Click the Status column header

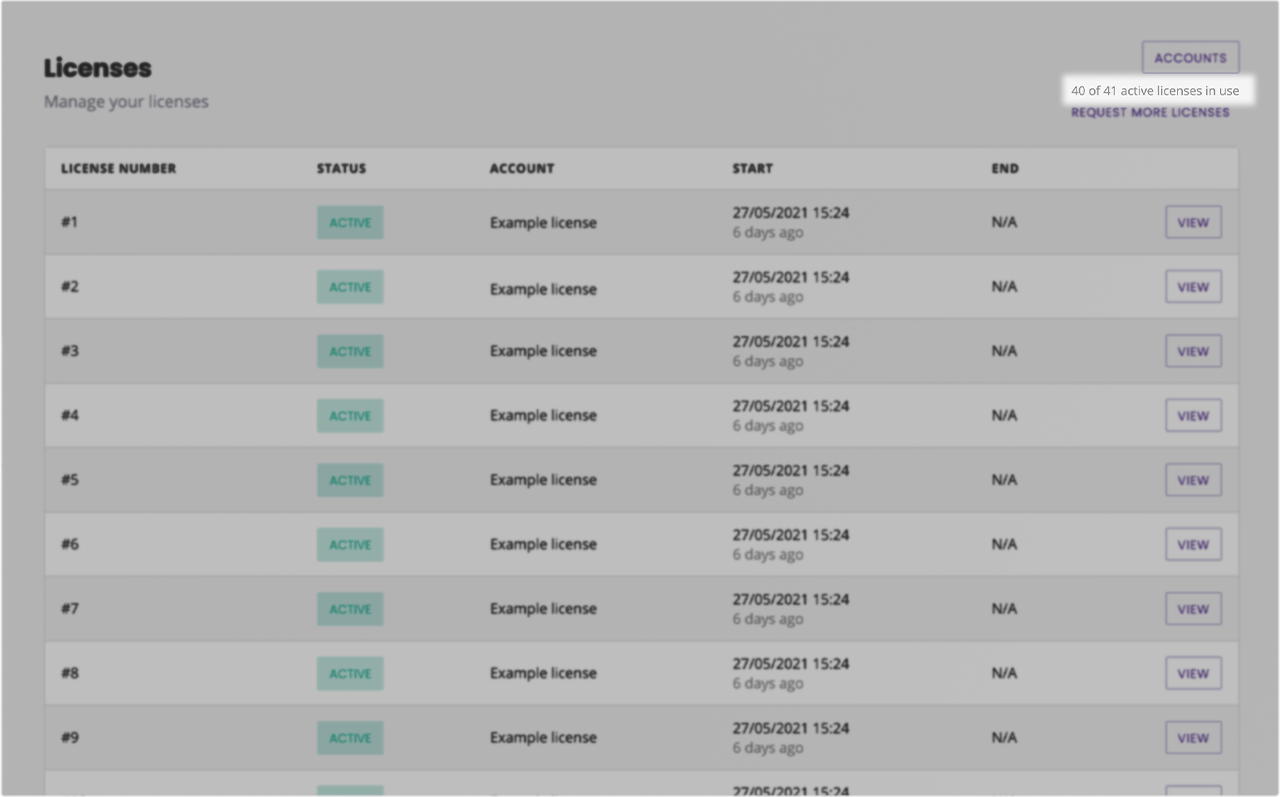pos(341,169)
